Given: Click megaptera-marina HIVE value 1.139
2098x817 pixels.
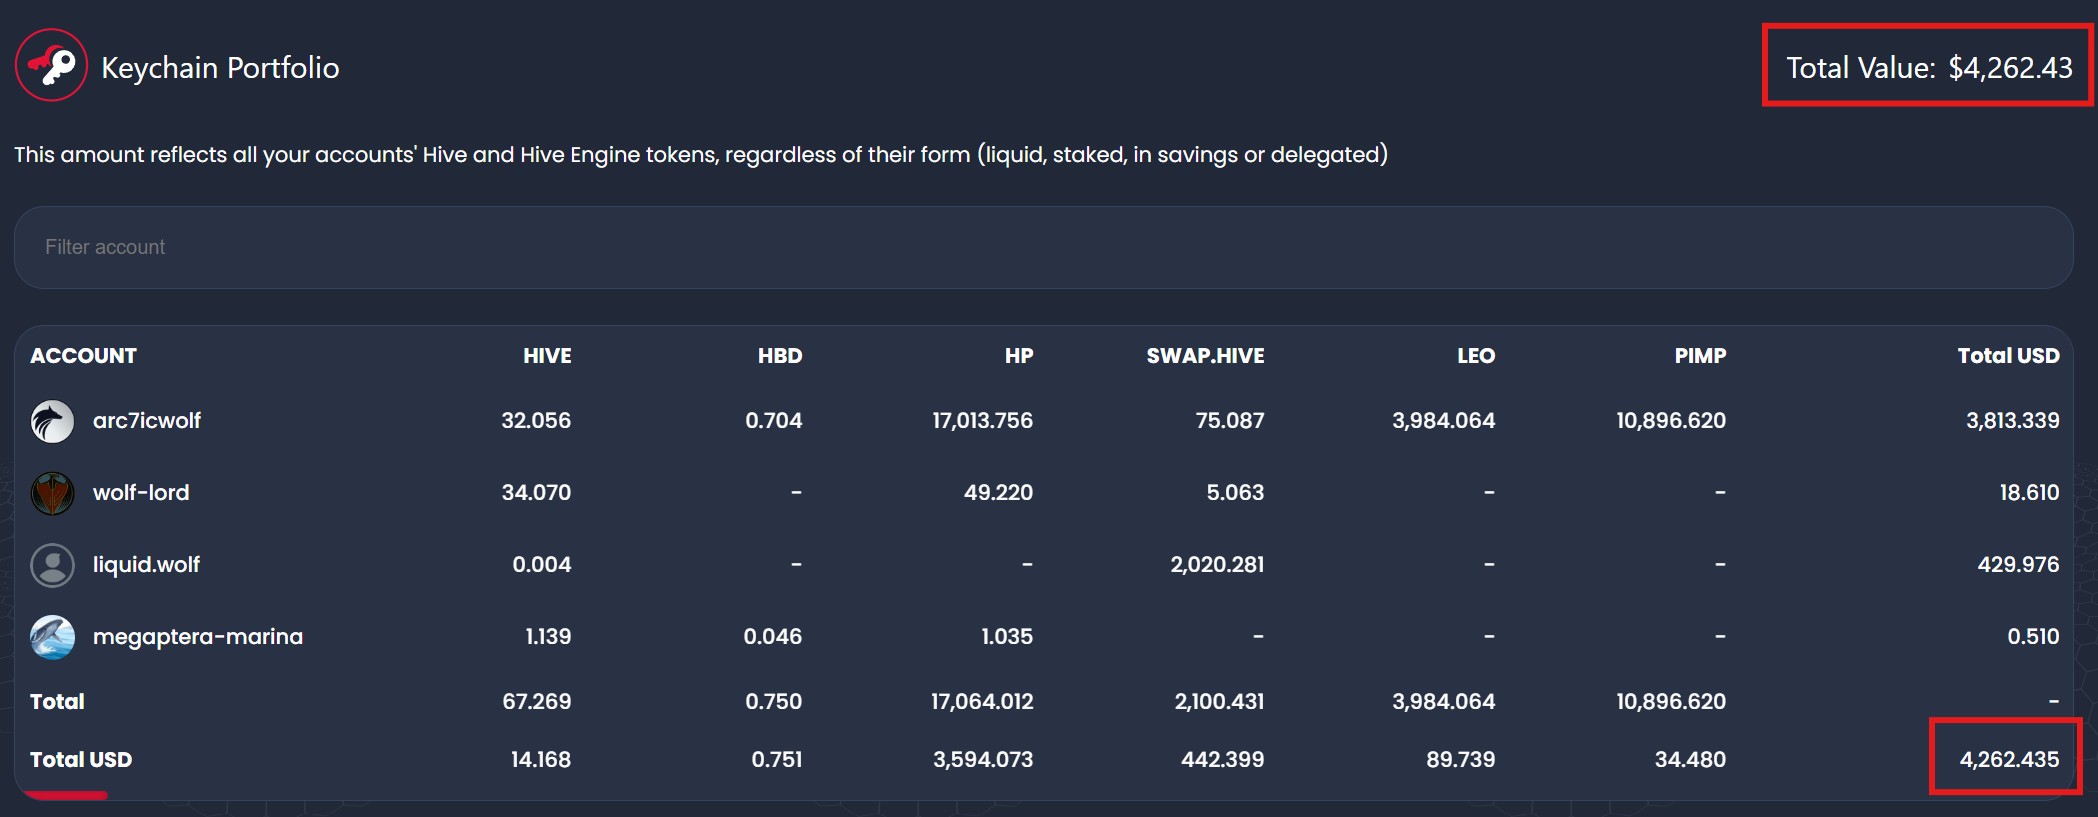Looking at the screenshot, I should (548, 637).
